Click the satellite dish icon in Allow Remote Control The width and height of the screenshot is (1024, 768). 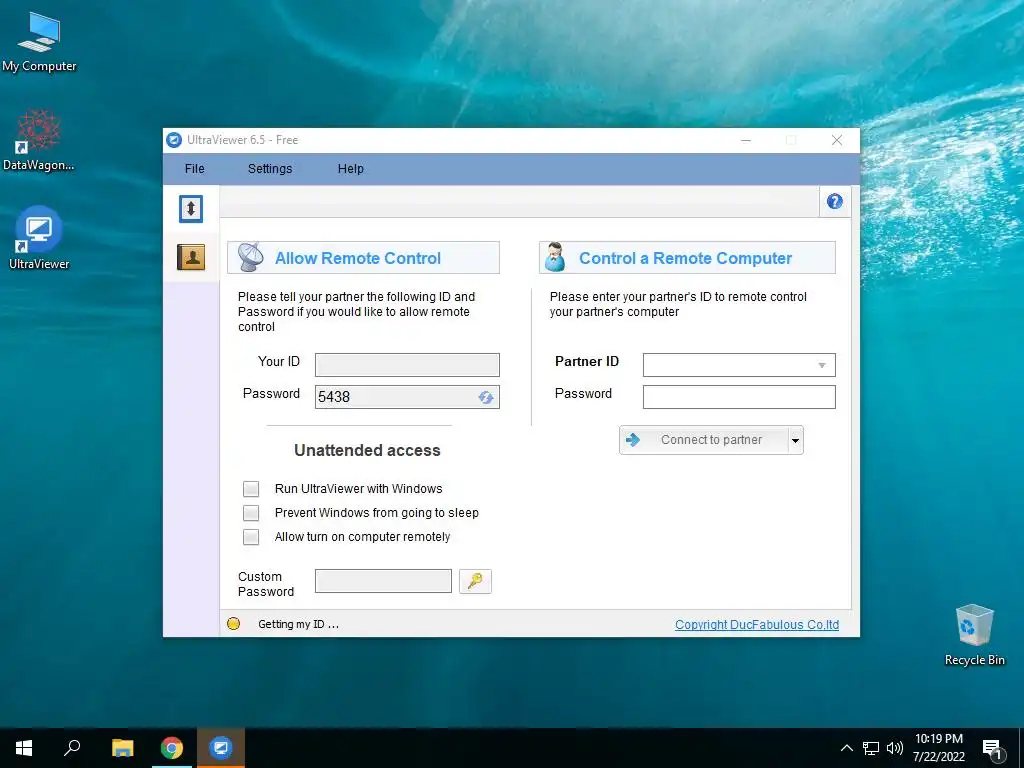click(250, 257)
